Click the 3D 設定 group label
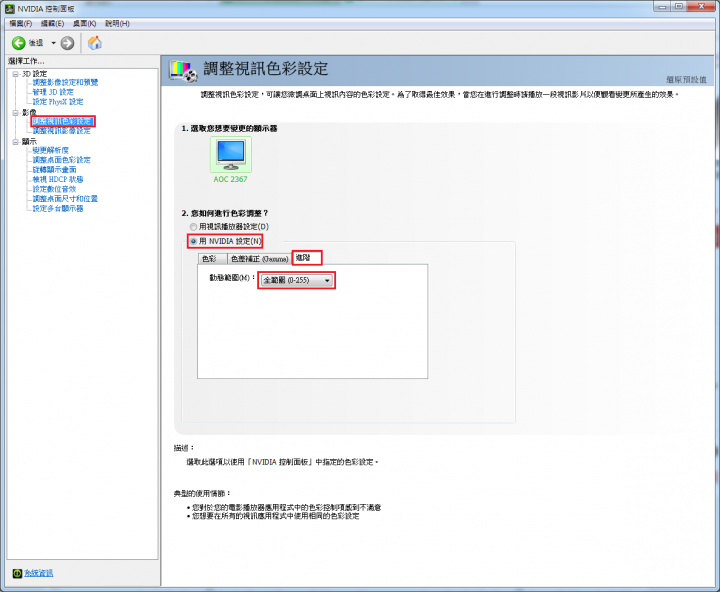The image size is (720, 592). [x=34, y=74]
